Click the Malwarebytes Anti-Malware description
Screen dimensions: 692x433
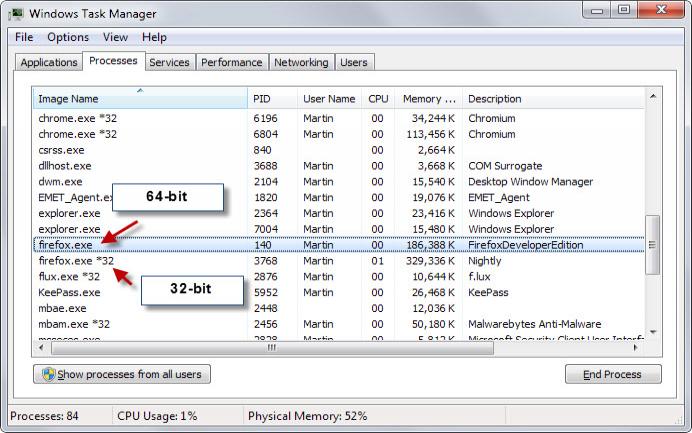[x=534, y=324]
